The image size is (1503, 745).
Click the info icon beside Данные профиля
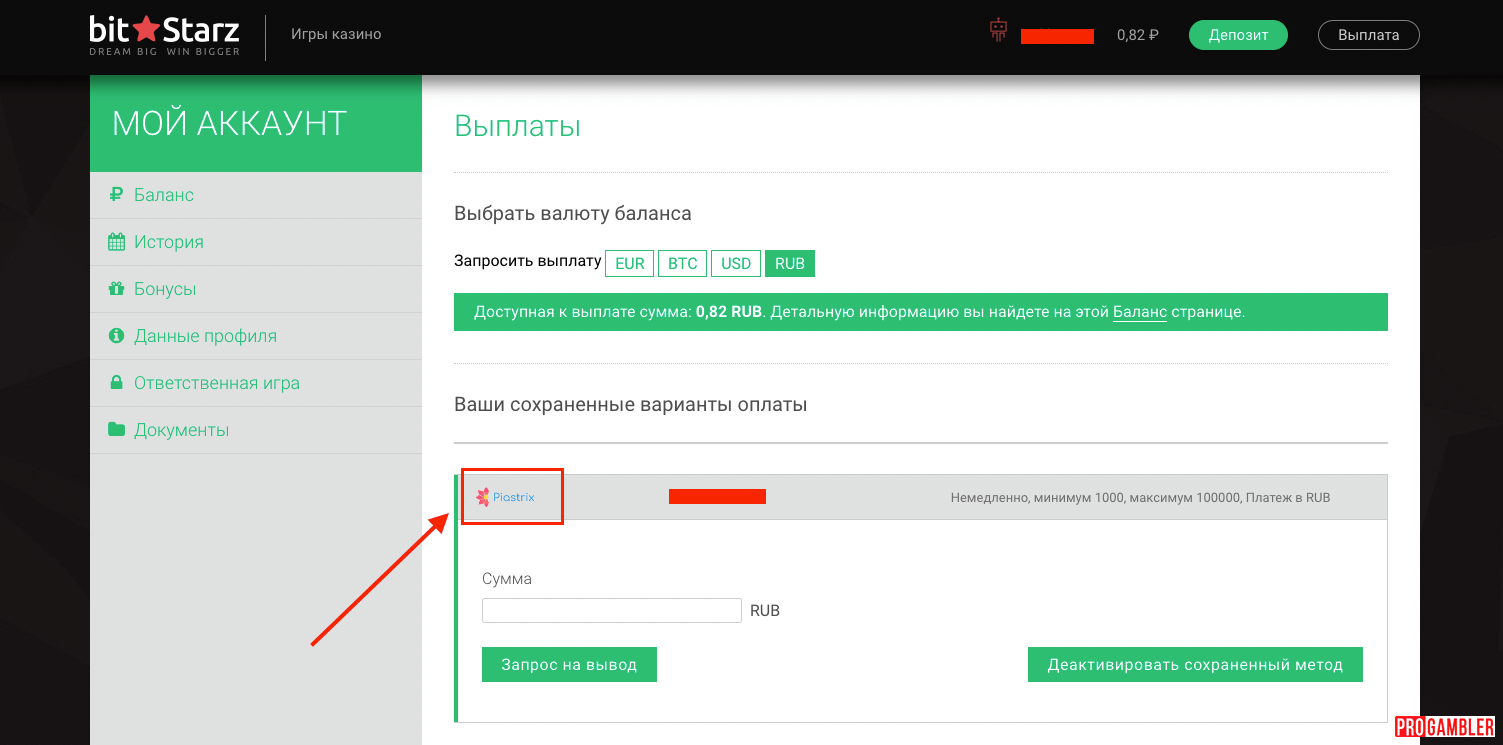tap(116, 336)
